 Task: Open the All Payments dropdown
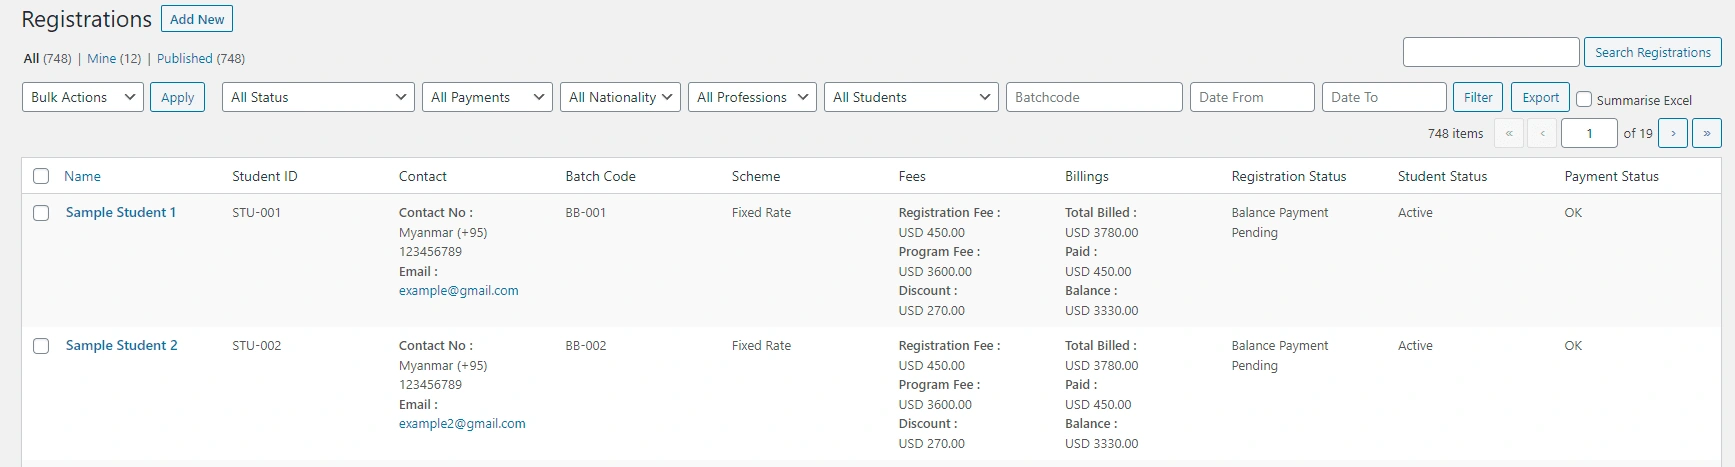click(487, 97)
